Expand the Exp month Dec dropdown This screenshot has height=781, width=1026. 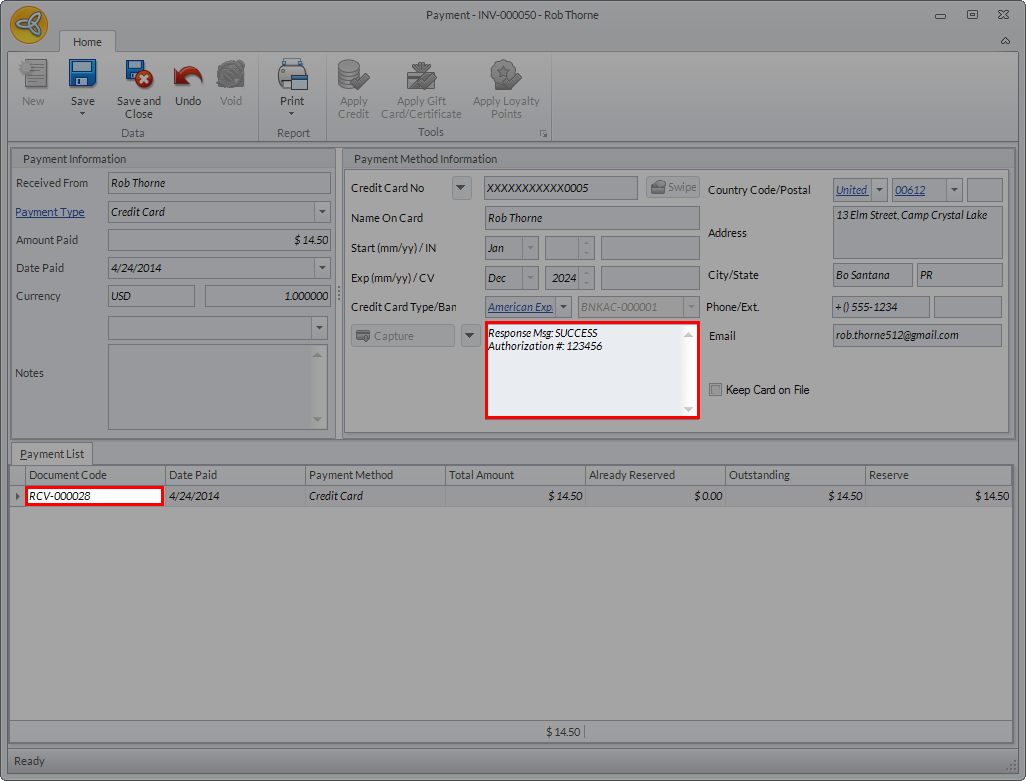click(530, 278)
